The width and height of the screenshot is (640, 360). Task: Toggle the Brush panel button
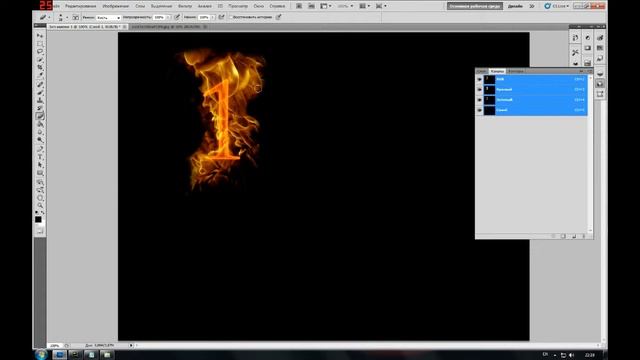point(76,17)
